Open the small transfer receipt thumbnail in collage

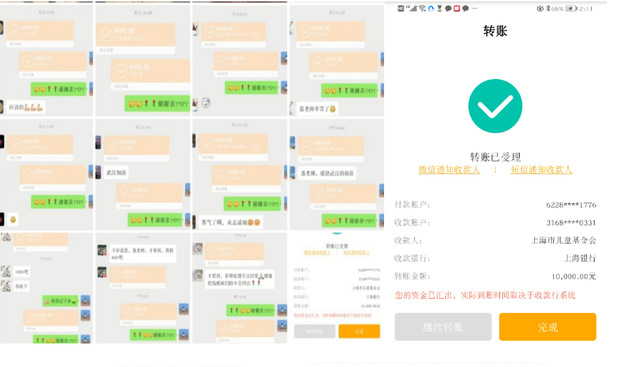(336, 287)
